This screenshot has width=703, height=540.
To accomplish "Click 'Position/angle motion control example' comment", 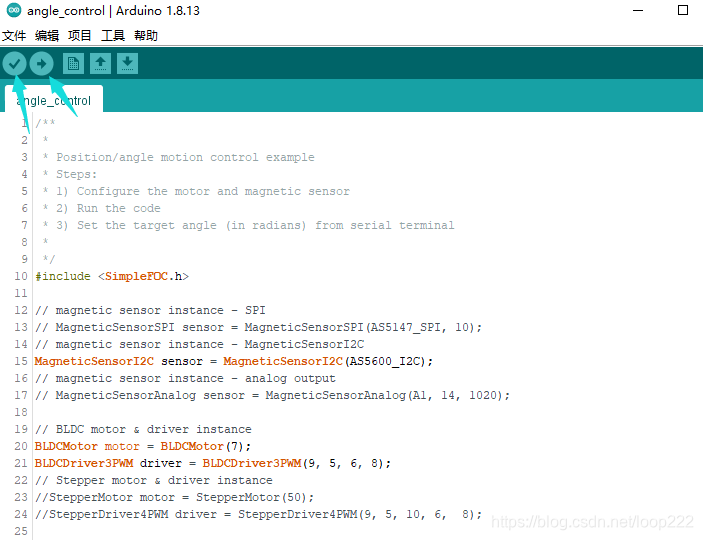I will [x=185, y=157].
